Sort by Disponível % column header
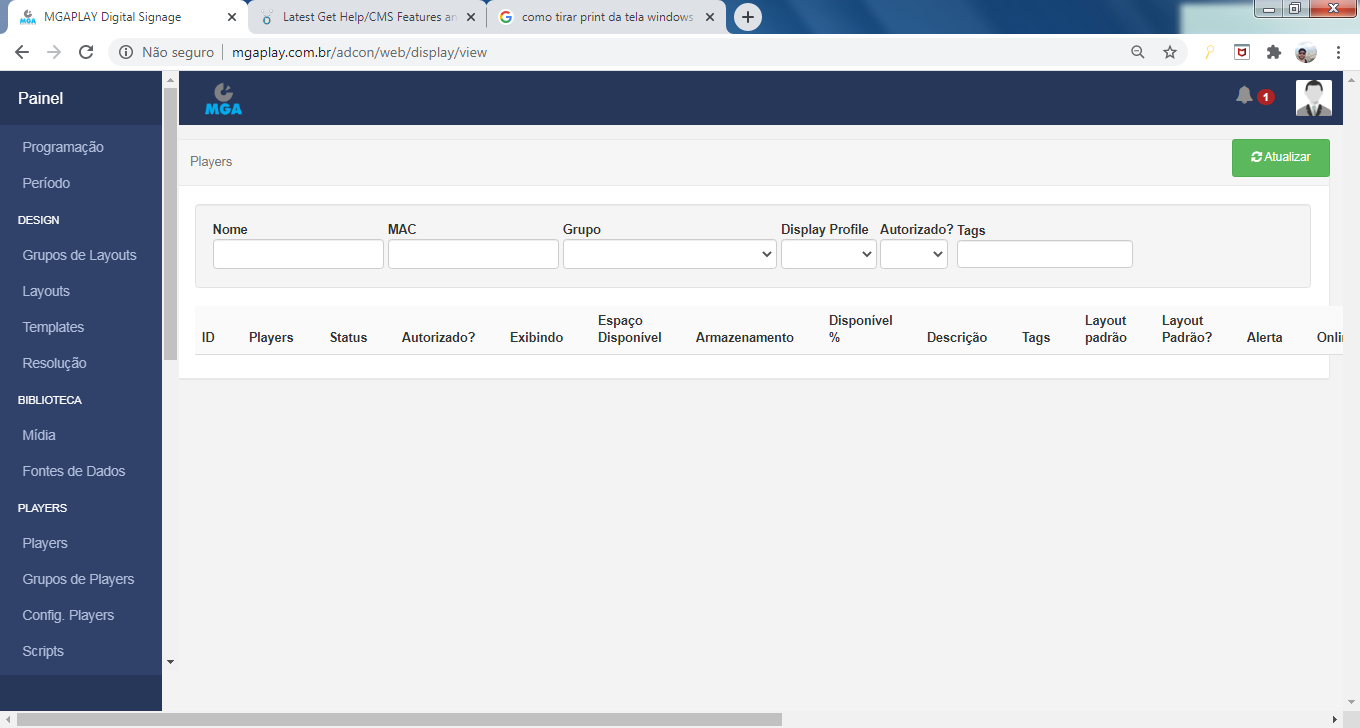 (x=861, y=329)
